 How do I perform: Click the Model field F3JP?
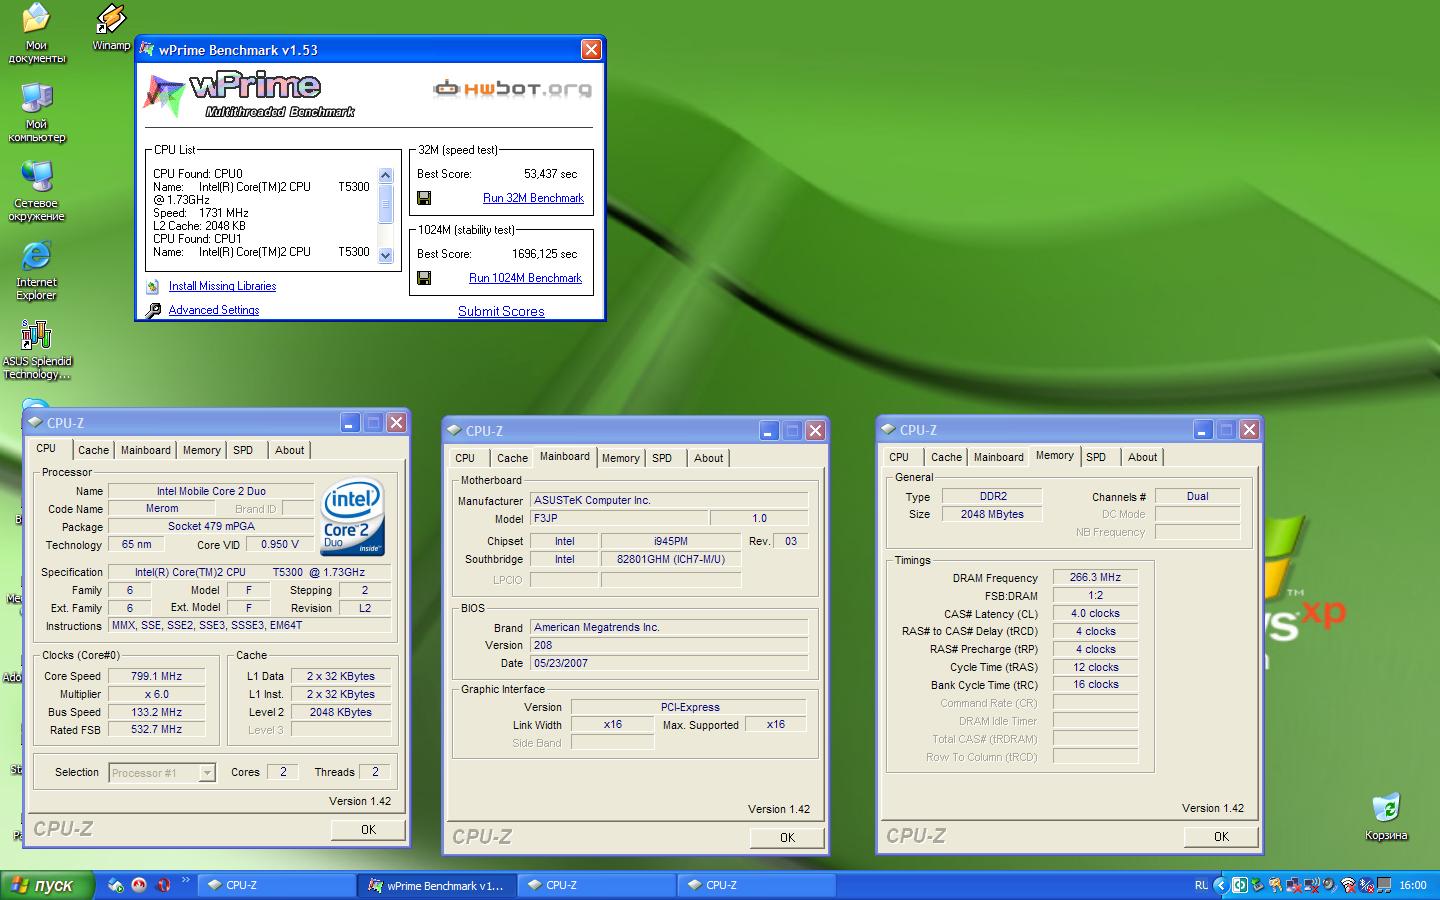pos(619,518)
